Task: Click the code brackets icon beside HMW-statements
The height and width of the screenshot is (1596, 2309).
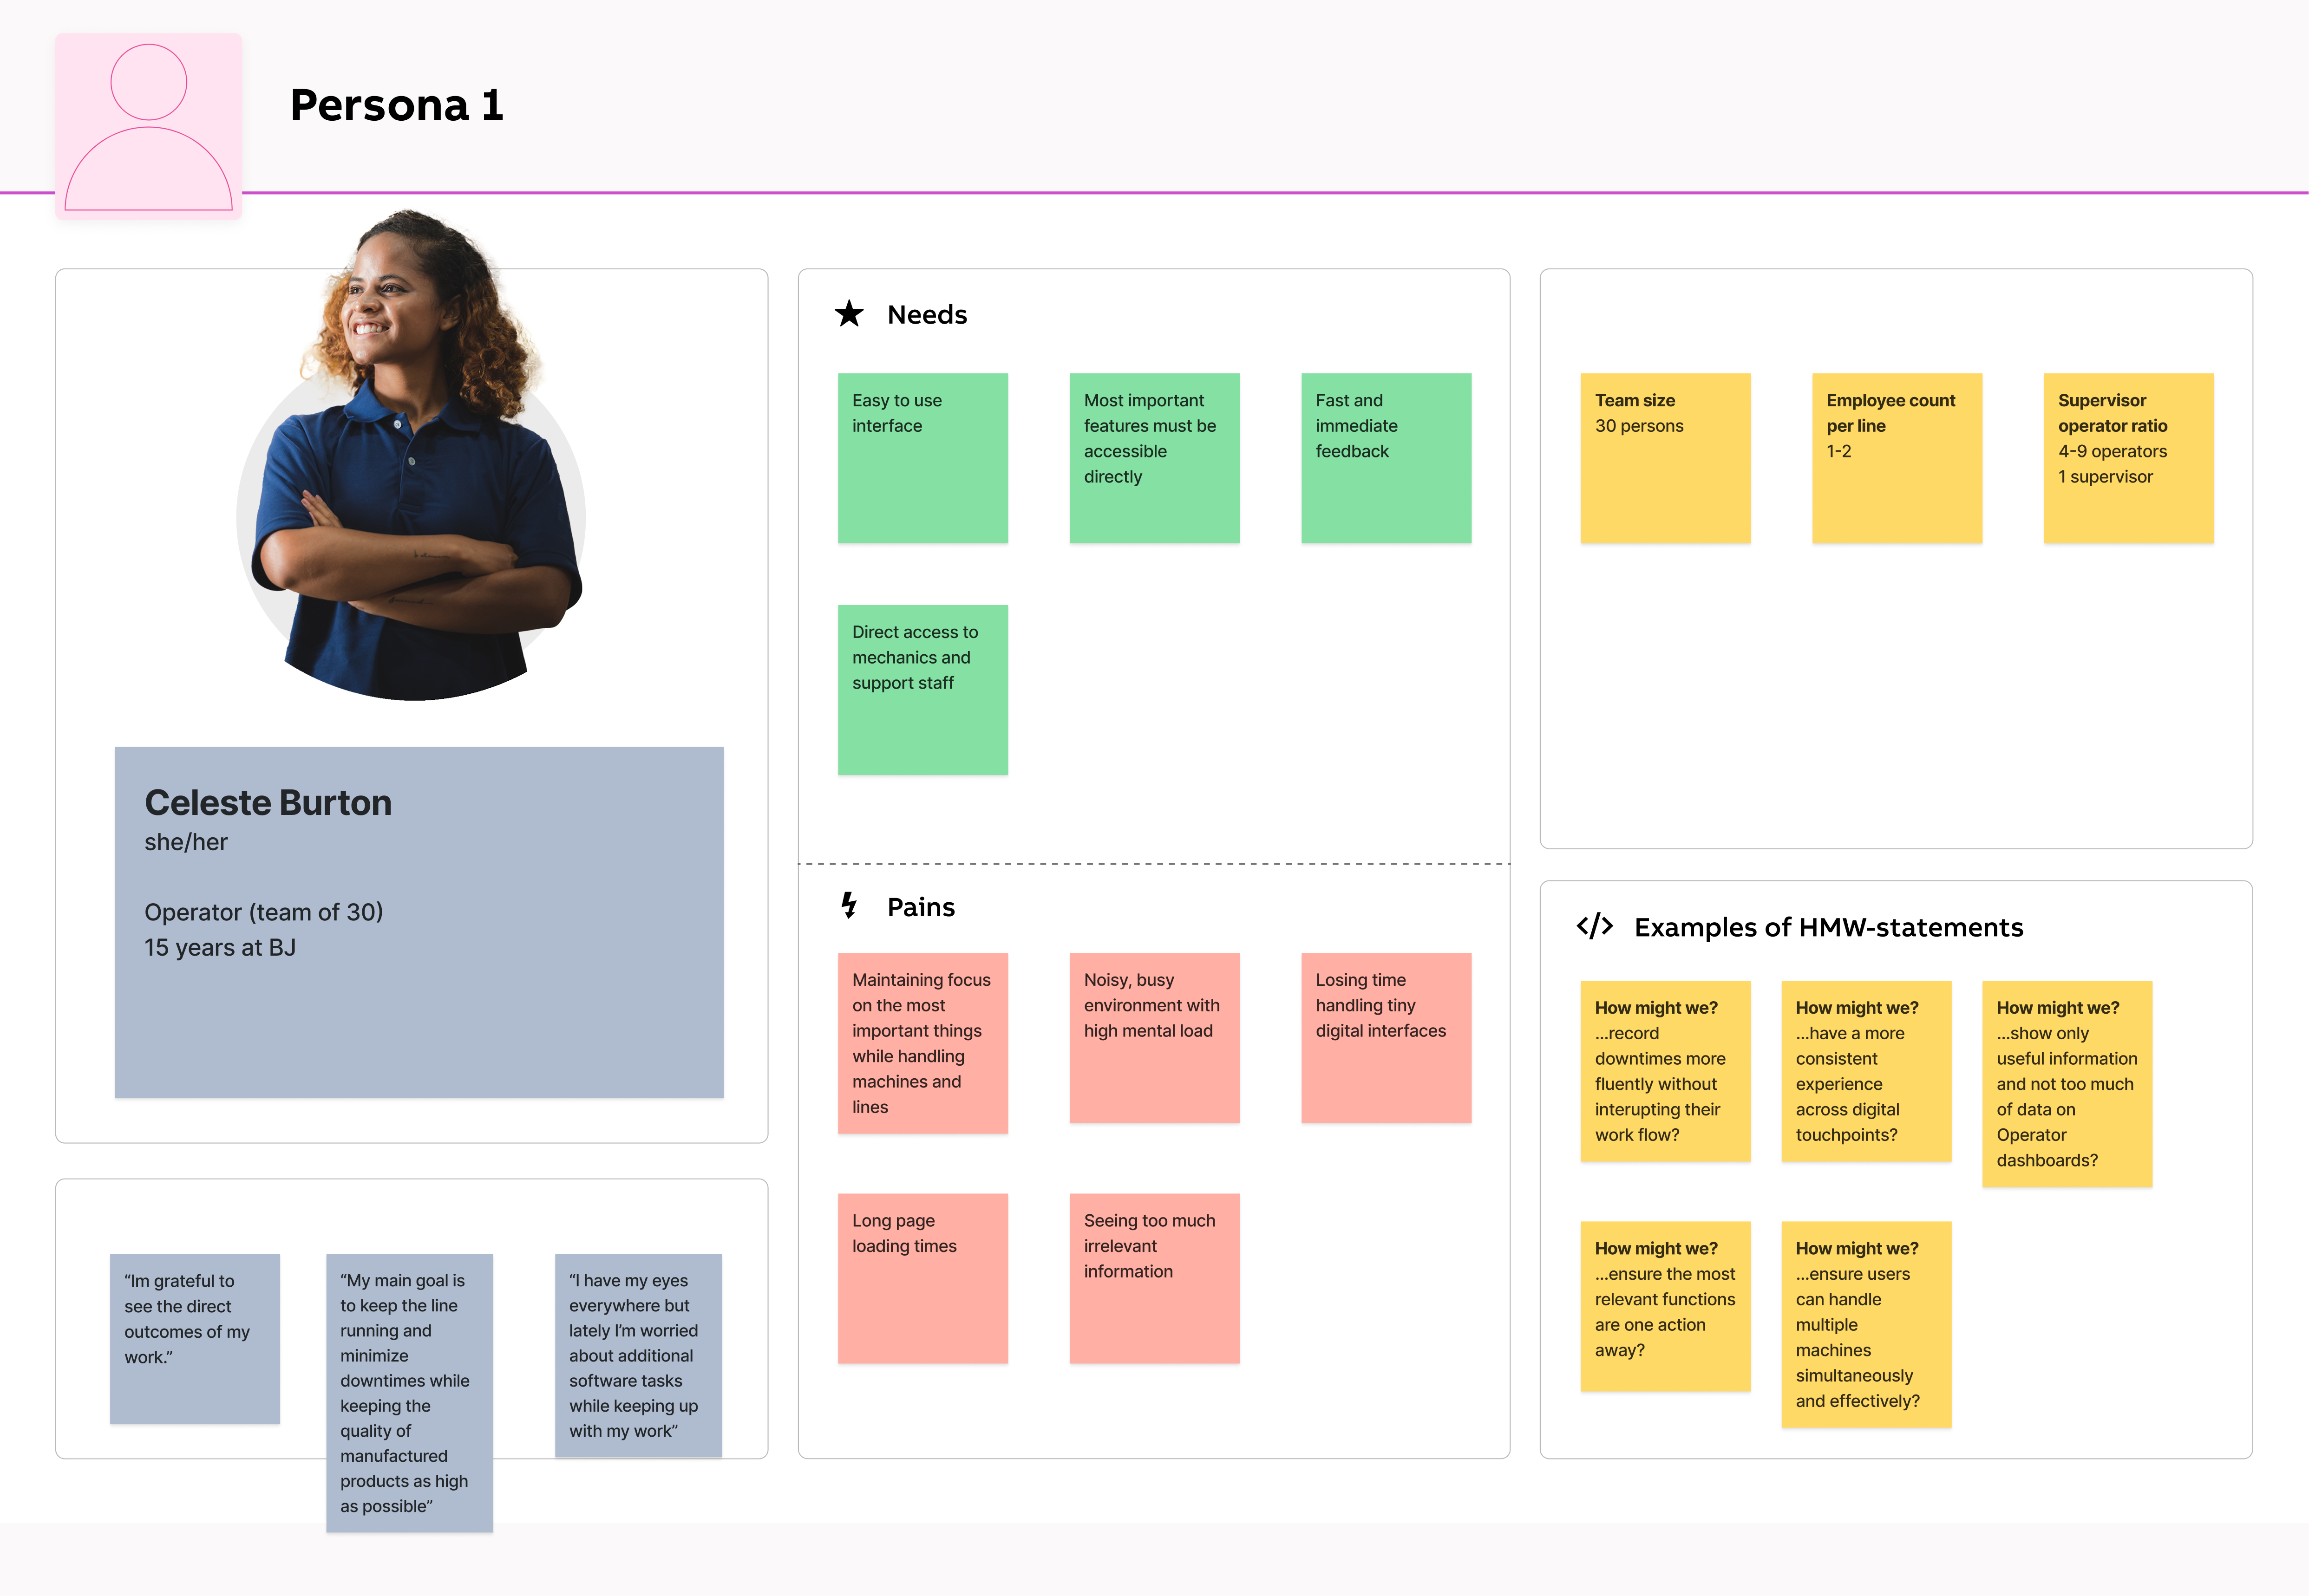Action: click(1594, 926)
